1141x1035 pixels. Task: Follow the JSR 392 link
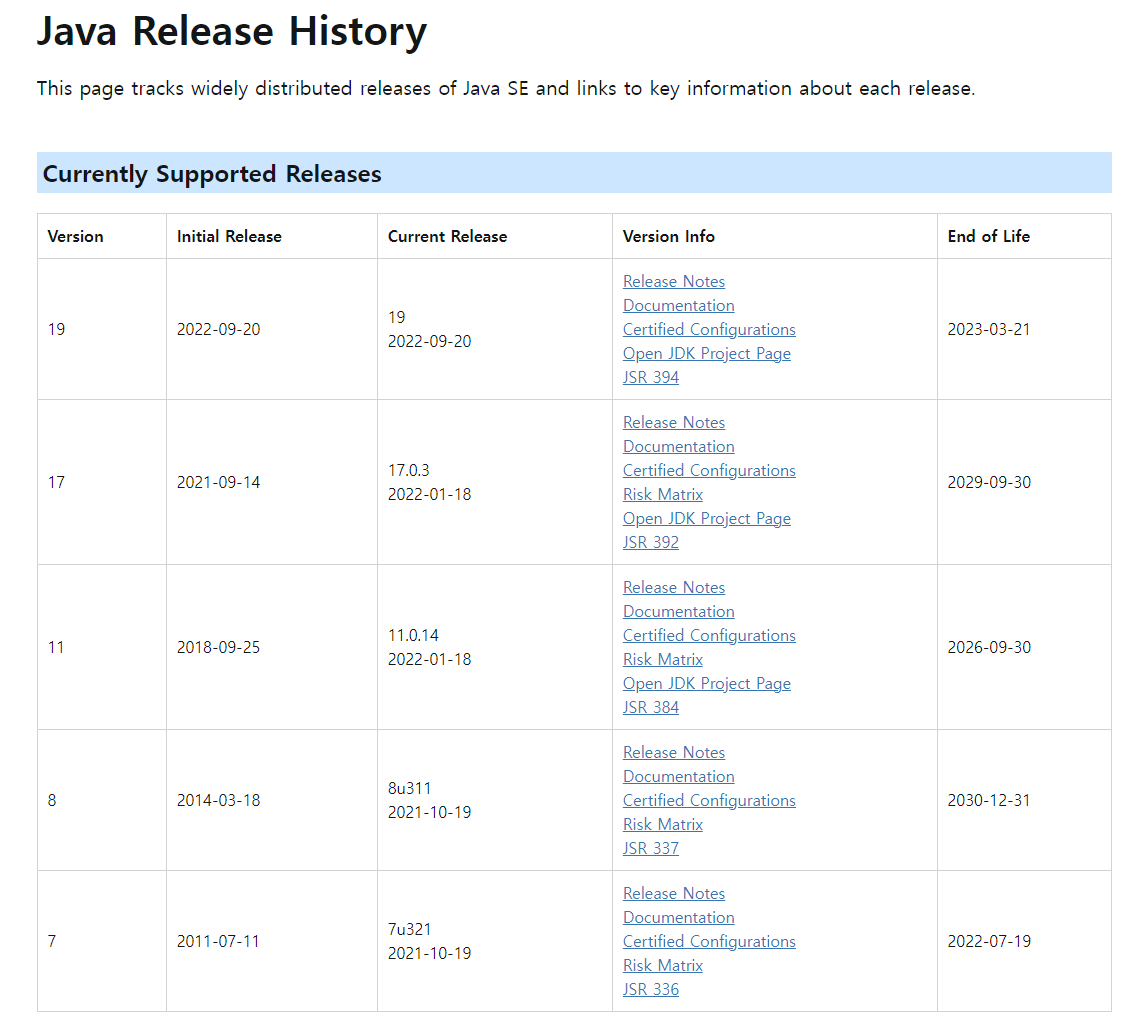(651, 543)
